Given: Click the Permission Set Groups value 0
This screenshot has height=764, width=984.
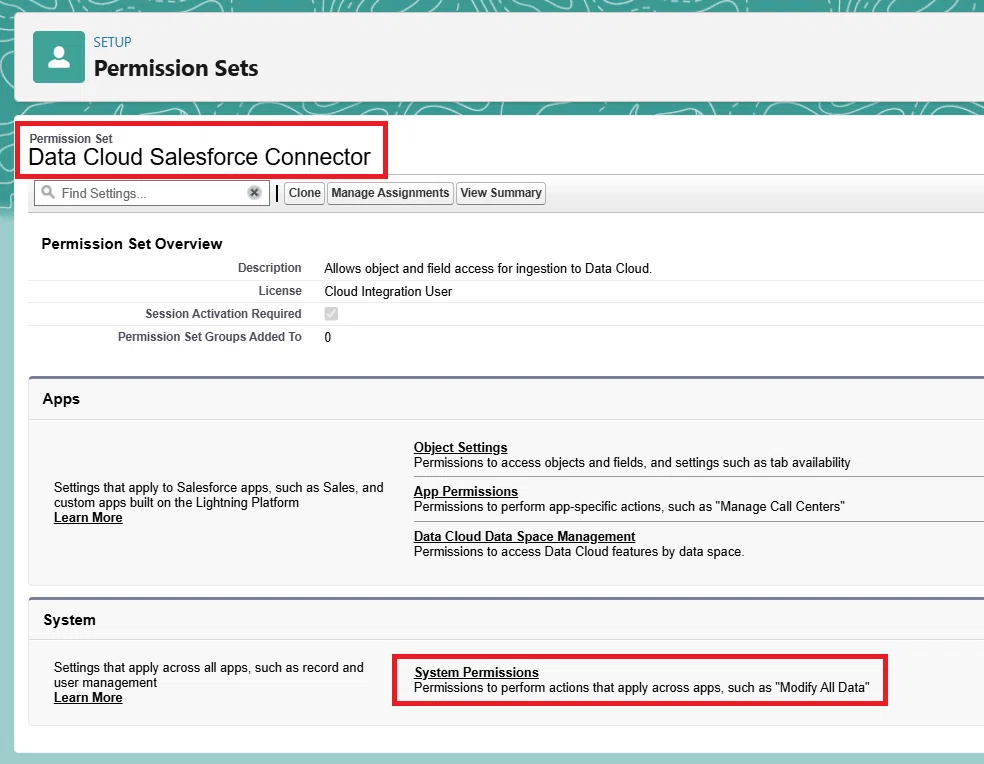Looking at the screenshot, I should point(328,337).
